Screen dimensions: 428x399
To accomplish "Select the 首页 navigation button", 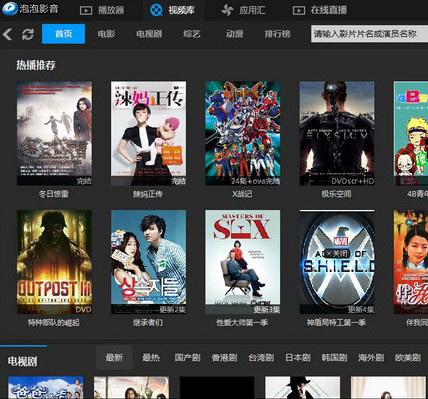I will [63, 34].
